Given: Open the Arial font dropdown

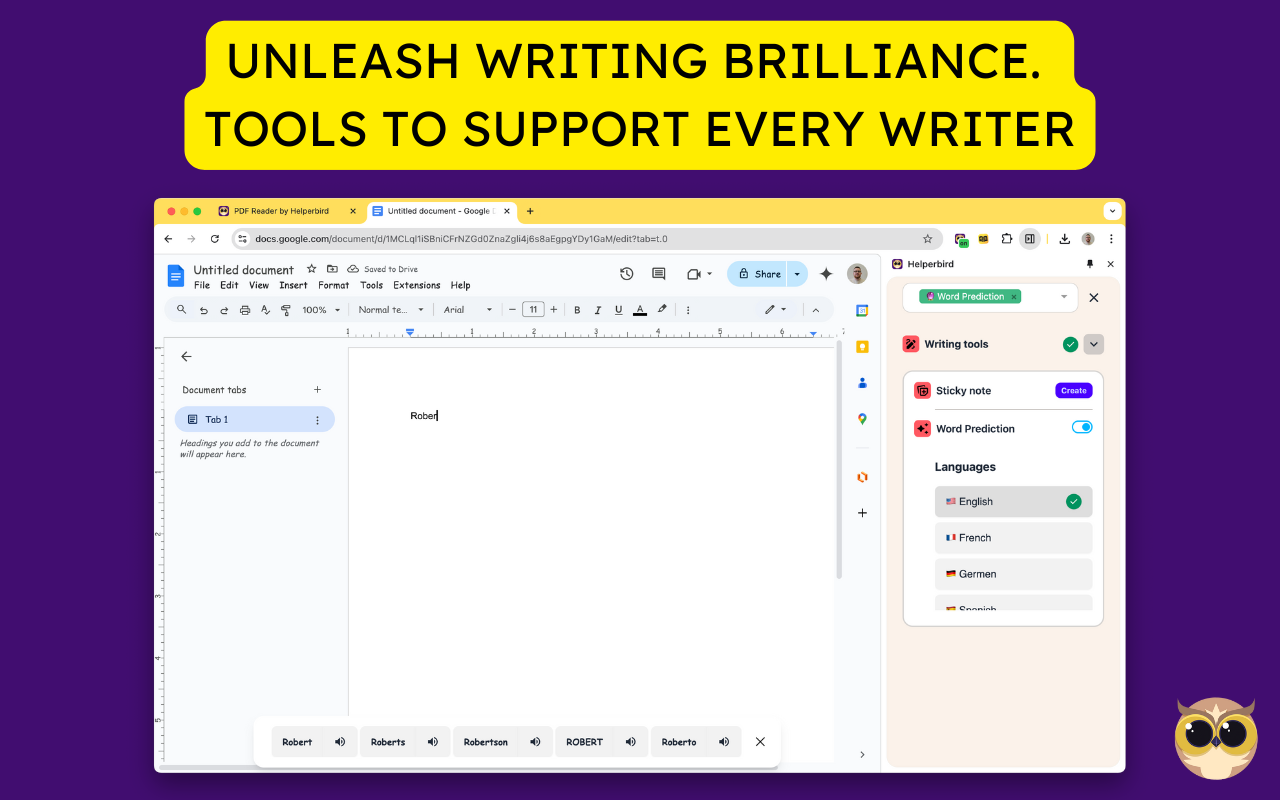Looking at the screenshot, I should pyautogui.click(x=467, y=309).
